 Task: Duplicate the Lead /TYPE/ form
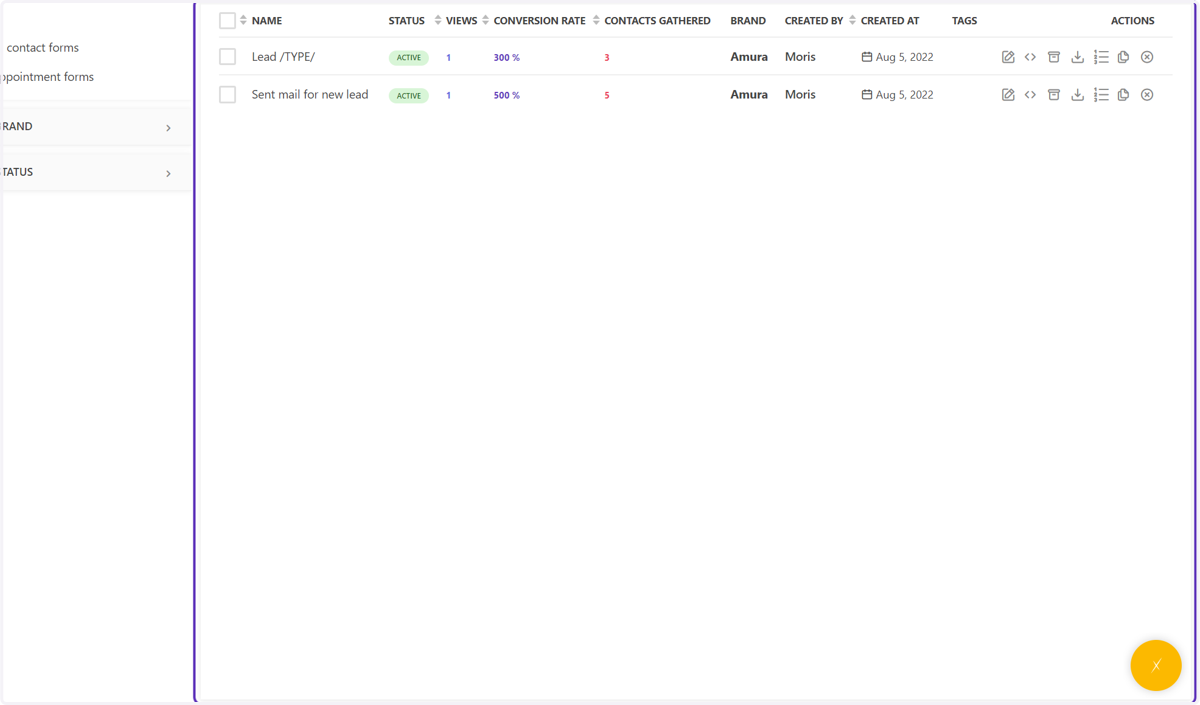point(1123,57)
